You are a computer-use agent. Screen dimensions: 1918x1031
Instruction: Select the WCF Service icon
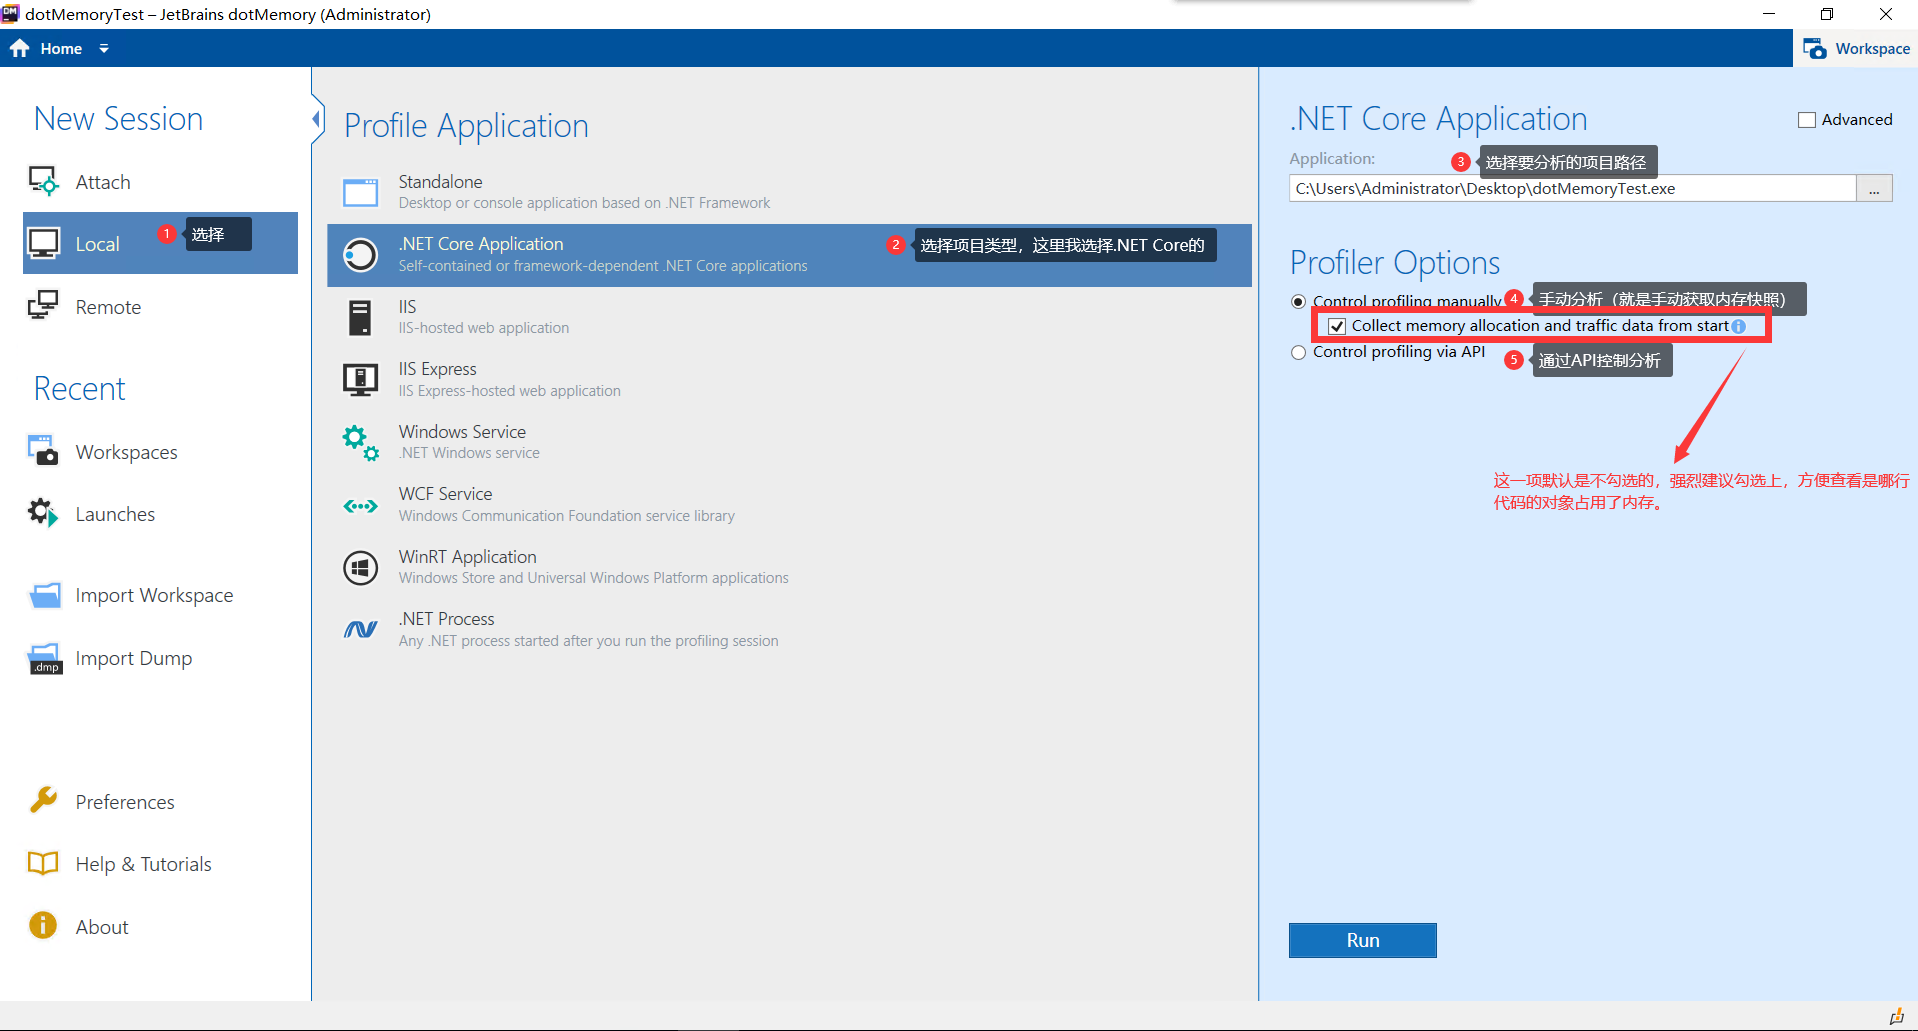[360, 506]
